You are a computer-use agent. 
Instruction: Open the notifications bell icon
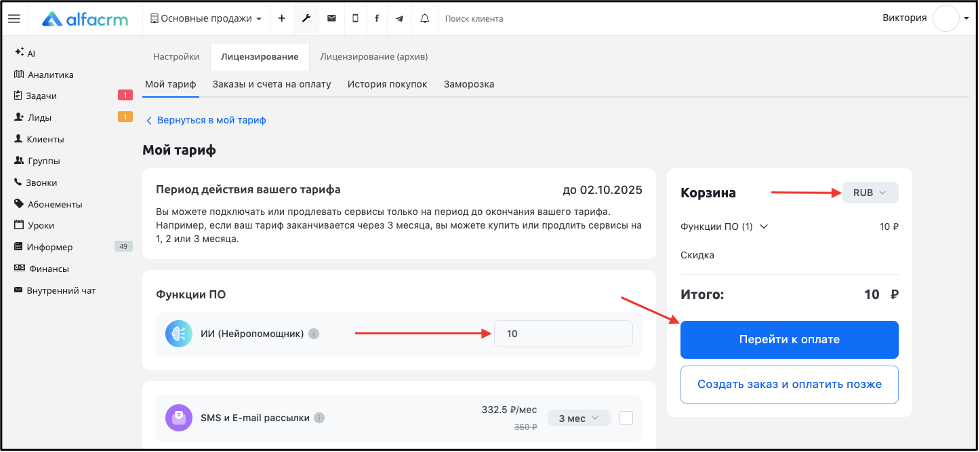click(x=425, y=19)
